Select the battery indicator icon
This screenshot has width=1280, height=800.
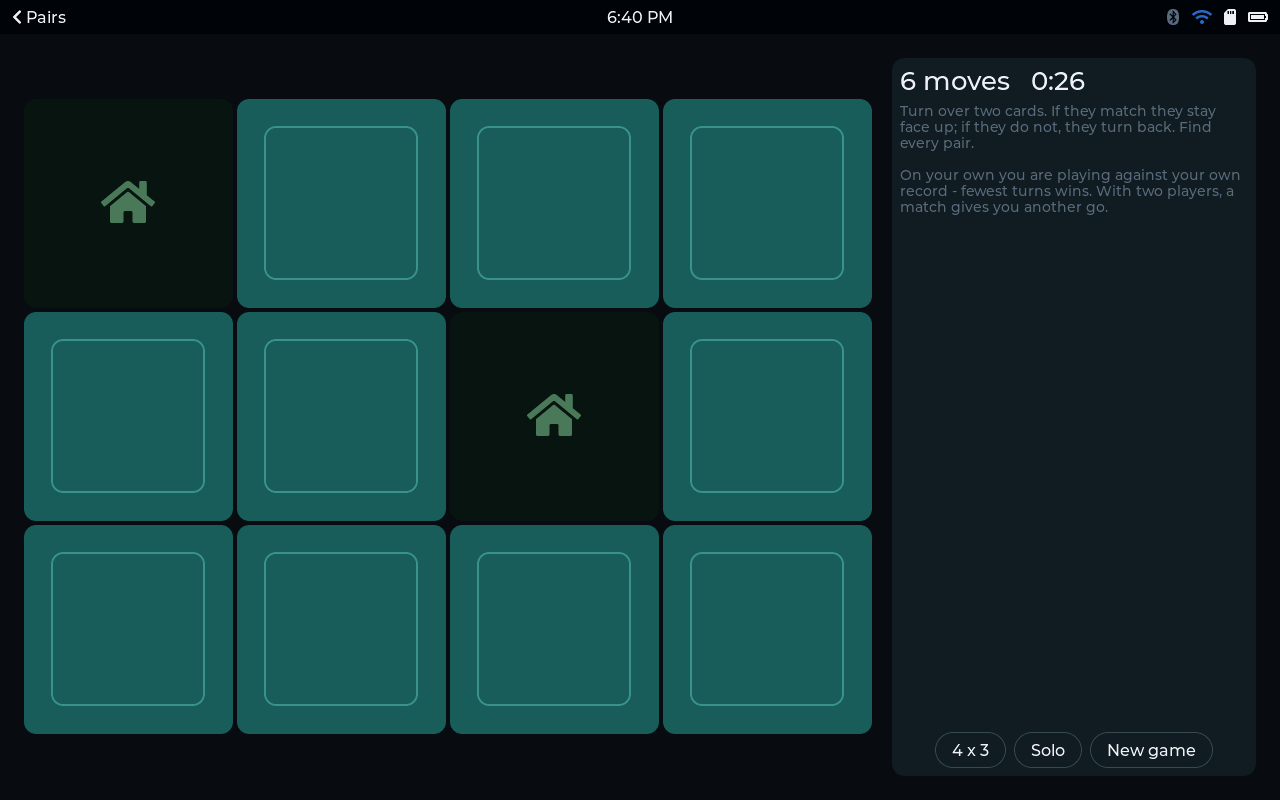click(1258, 17)
